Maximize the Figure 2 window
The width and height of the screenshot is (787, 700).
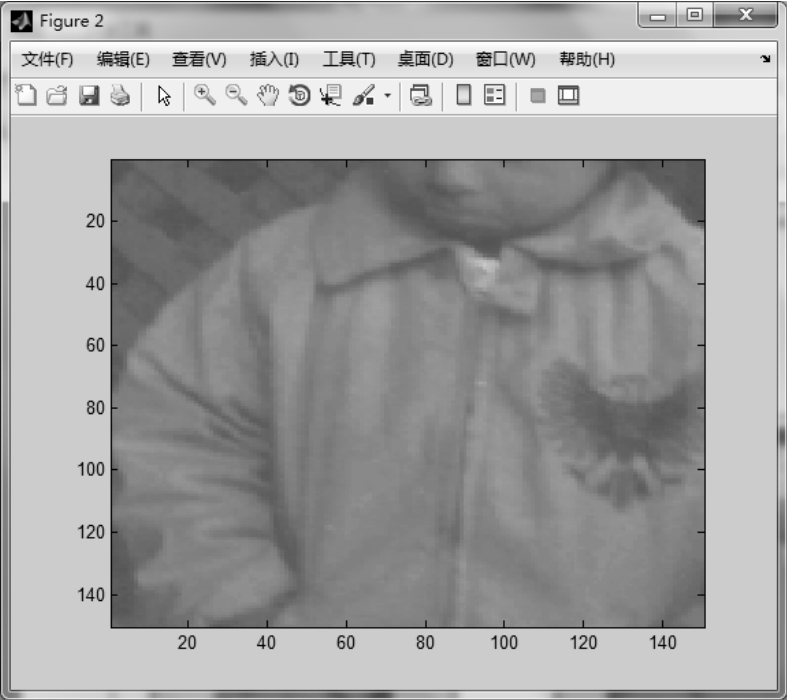coord(695,16)
